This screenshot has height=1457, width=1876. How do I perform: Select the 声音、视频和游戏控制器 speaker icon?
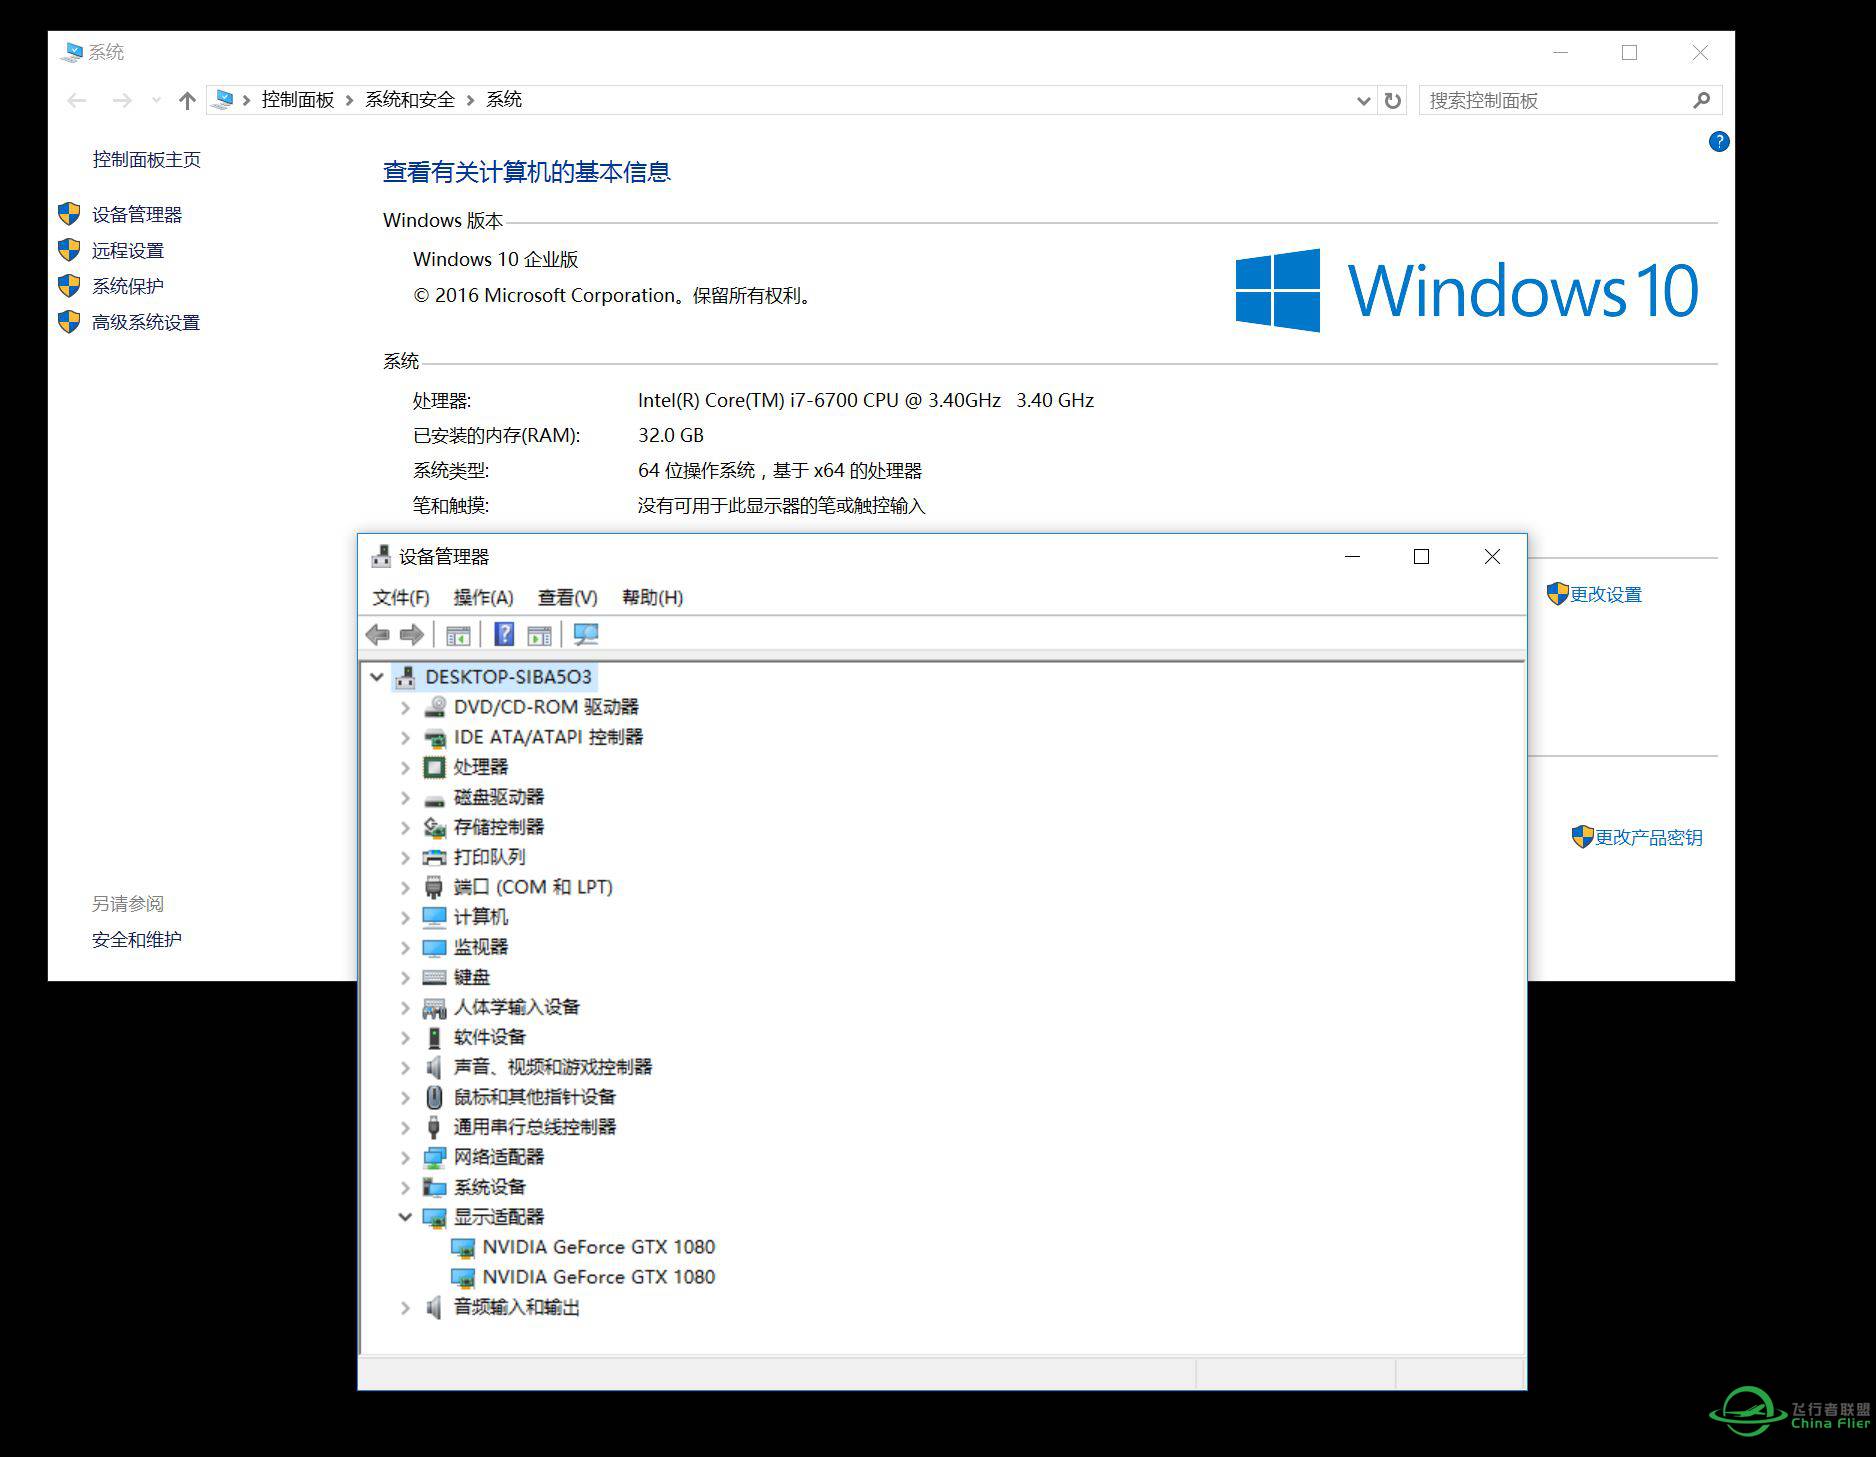pyautogui.click(x=434, y=1067)
